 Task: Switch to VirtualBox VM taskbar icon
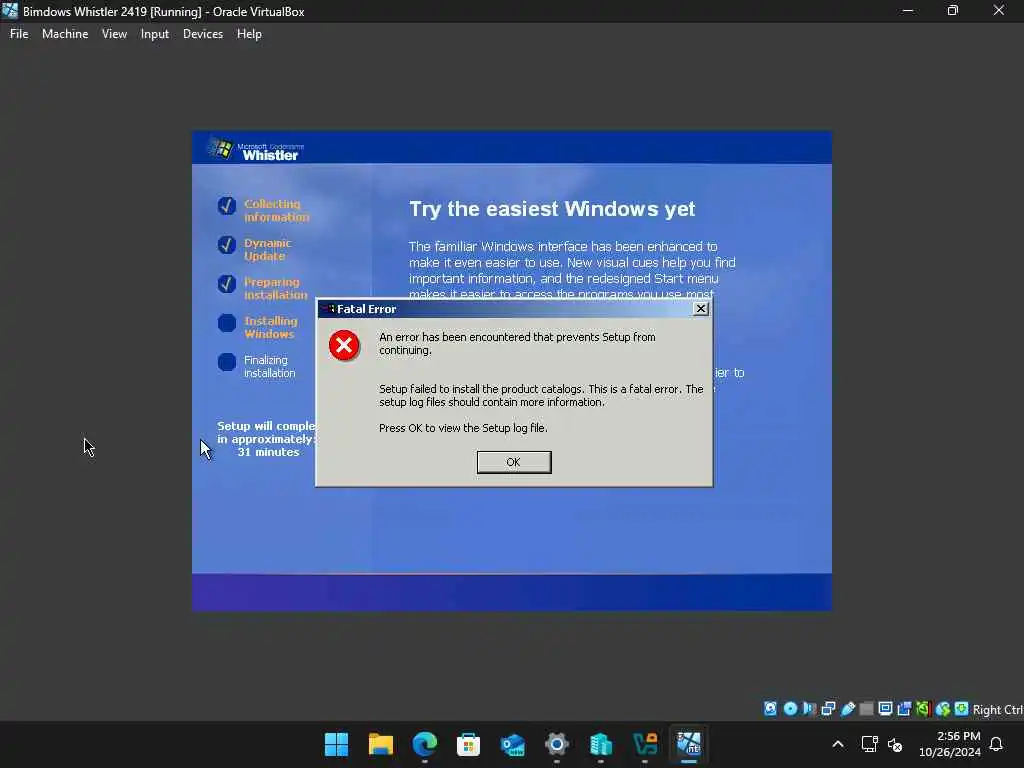pos(688,744)
